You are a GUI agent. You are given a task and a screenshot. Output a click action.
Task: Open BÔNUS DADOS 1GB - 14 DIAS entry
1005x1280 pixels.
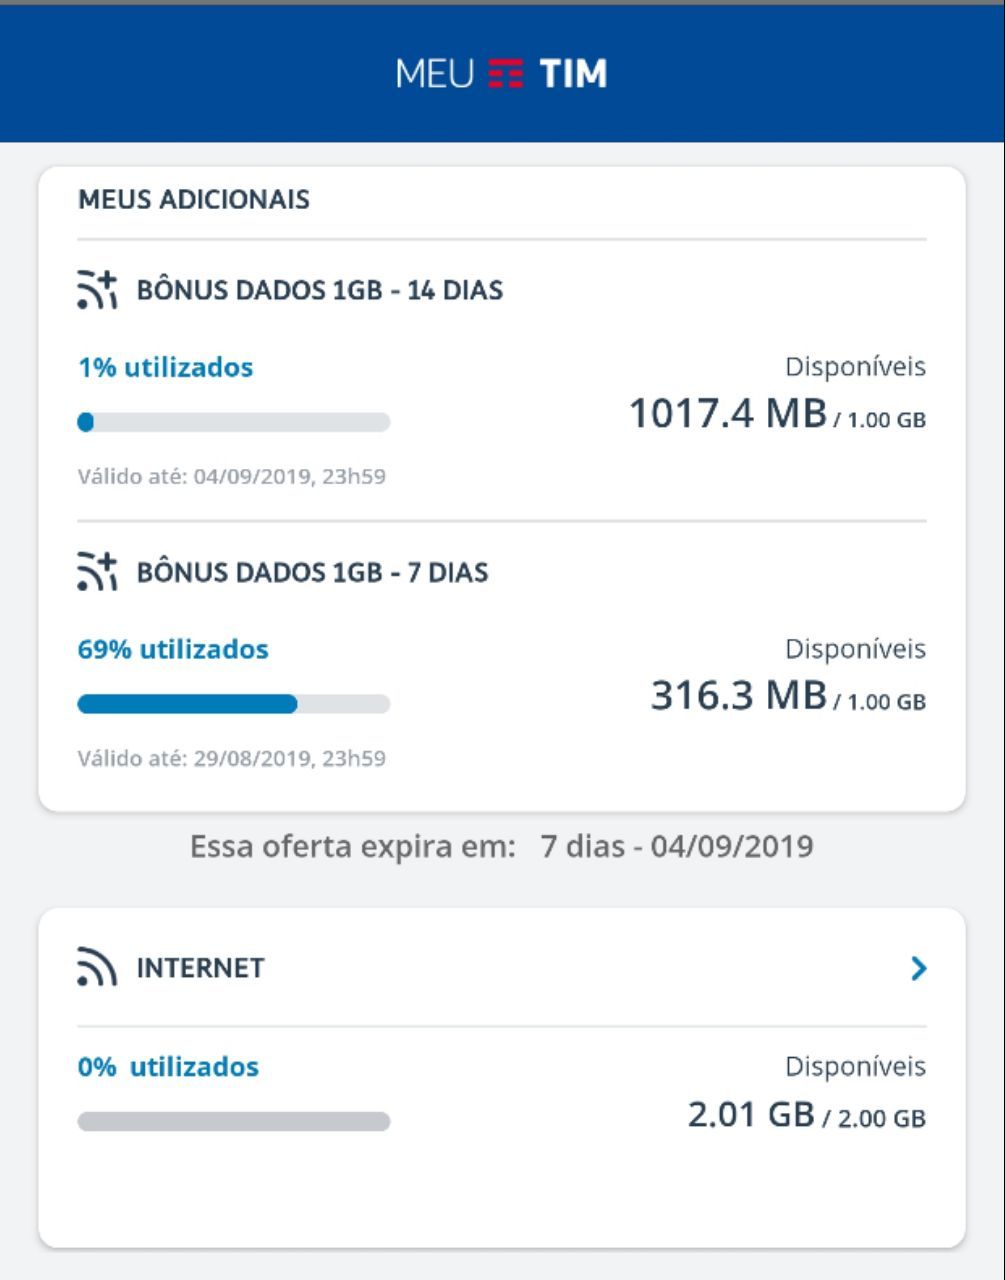319,291
